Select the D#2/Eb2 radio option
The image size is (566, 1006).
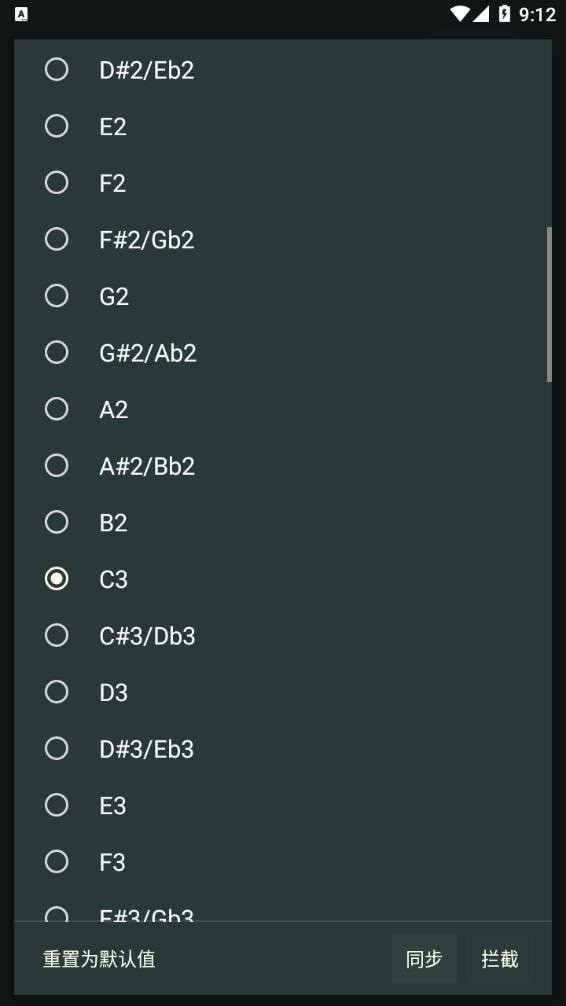pos(282,70)
